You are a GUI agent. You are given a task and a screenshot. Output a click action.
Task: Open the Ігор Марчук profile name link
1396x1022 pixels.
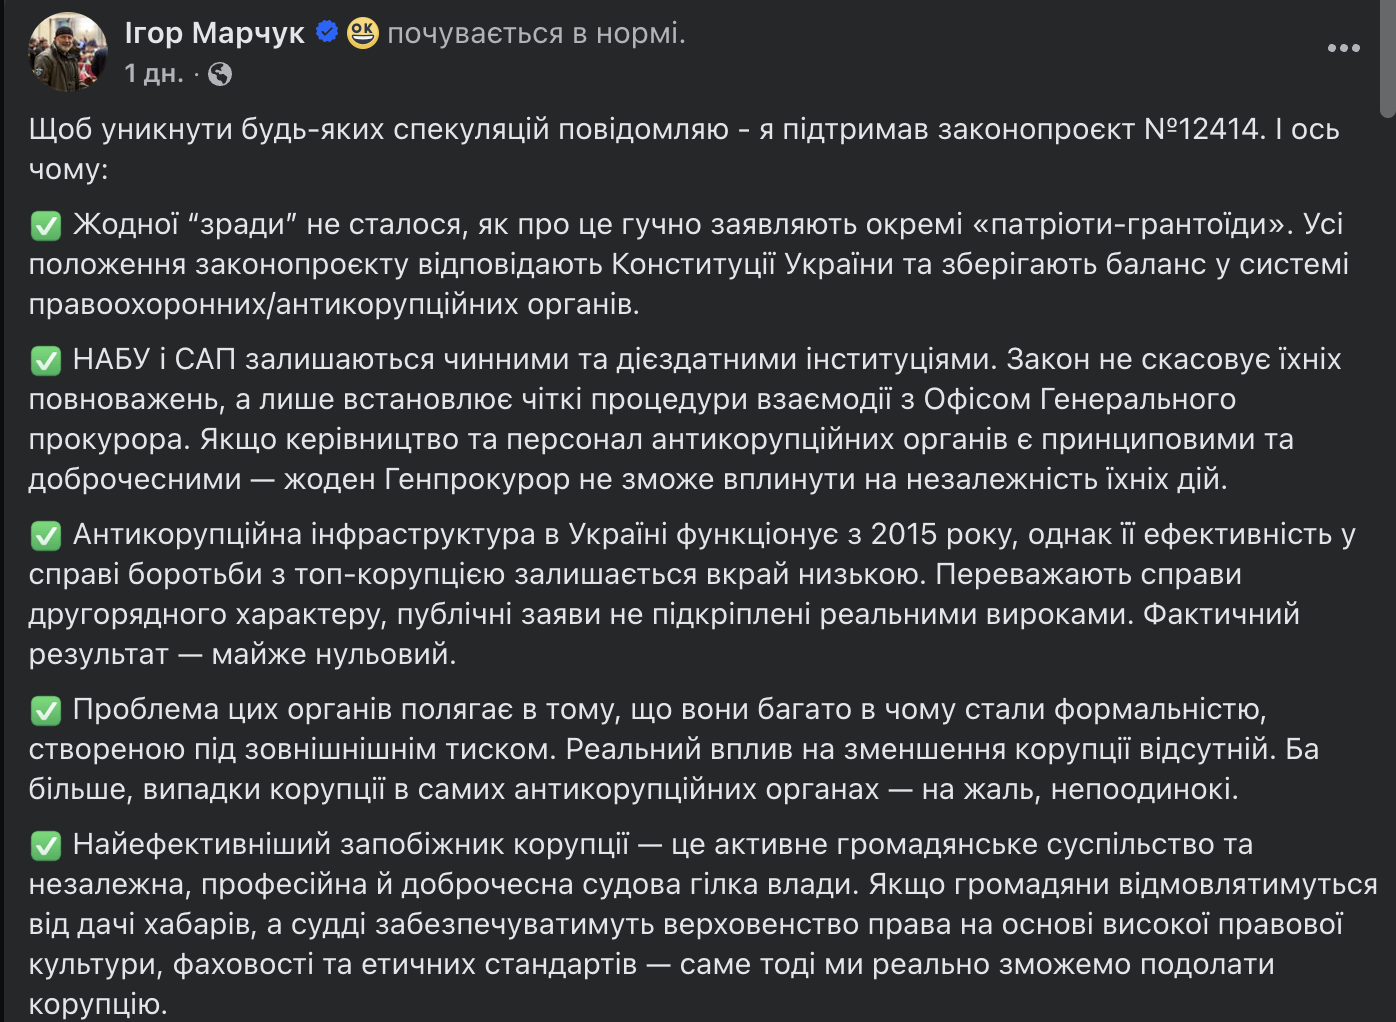pos(214,33)
